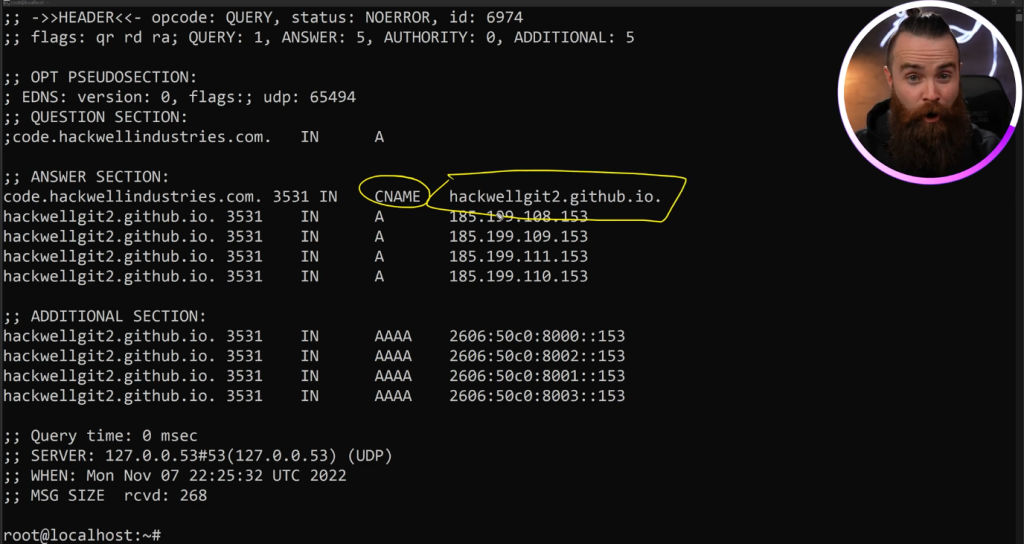Click the IPv6 address 2606:50c0:8000::153
Viewport: 1024px width, 544px height.
point(537,336)
